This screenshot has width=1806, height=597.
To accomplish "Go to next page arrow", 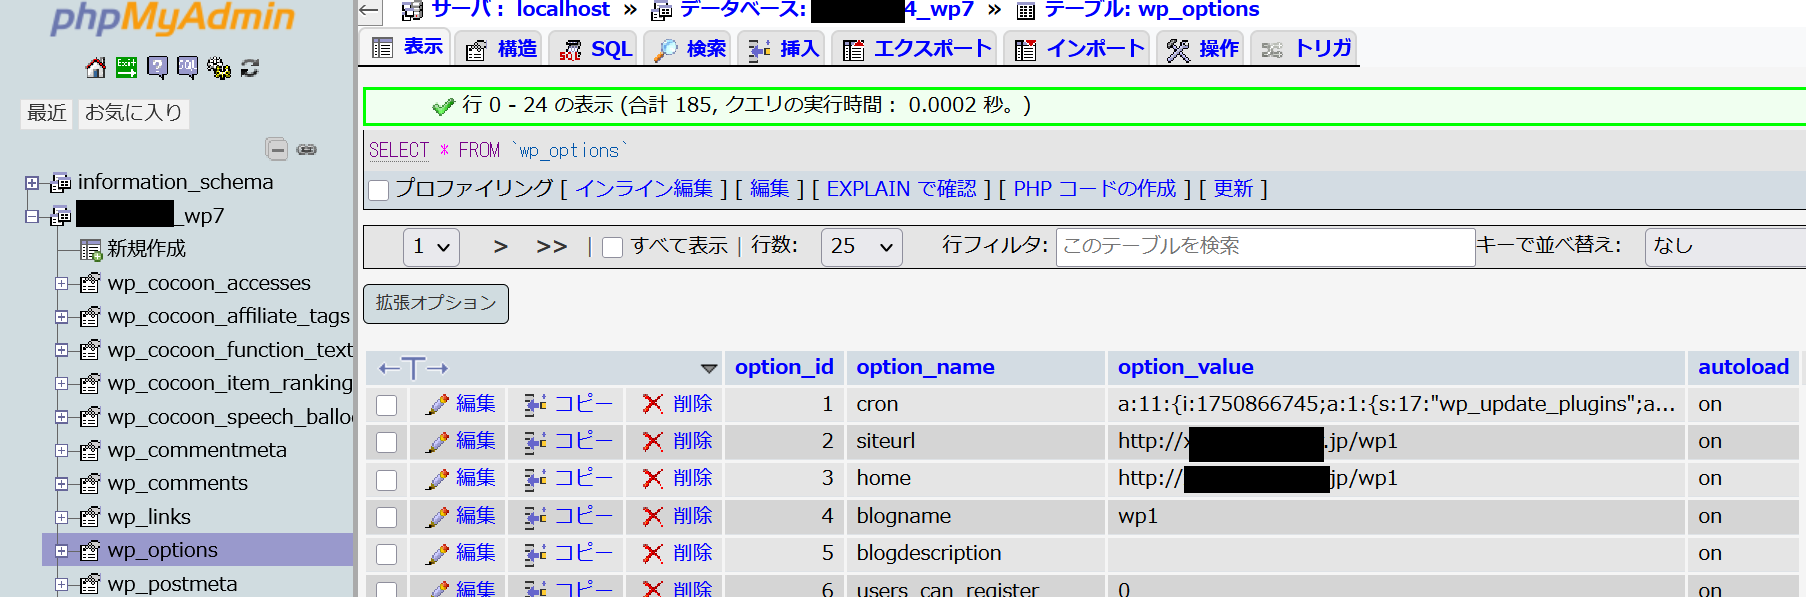I will (x=500, y=246).
